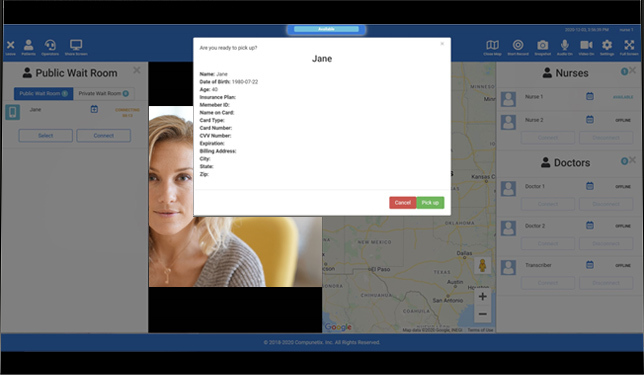
Task: Click Disconnect button under Doctor 1
Action: coord(606,204)
